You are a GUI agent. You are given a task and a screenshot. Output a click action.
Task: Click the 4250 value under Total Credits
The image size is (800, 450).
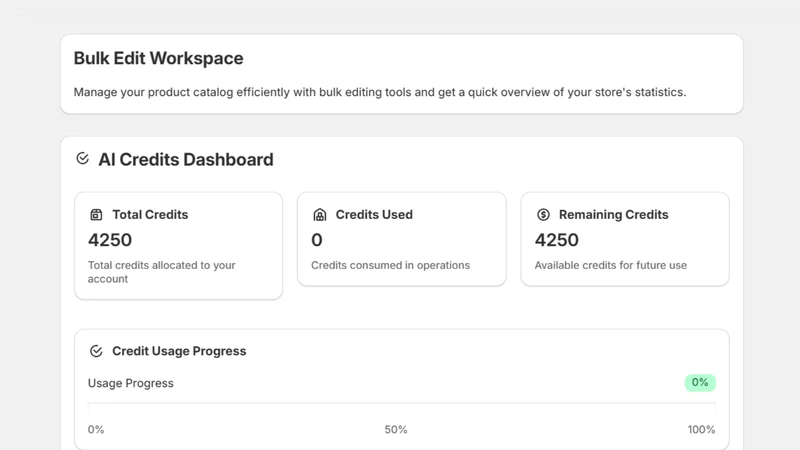point(110,240)
